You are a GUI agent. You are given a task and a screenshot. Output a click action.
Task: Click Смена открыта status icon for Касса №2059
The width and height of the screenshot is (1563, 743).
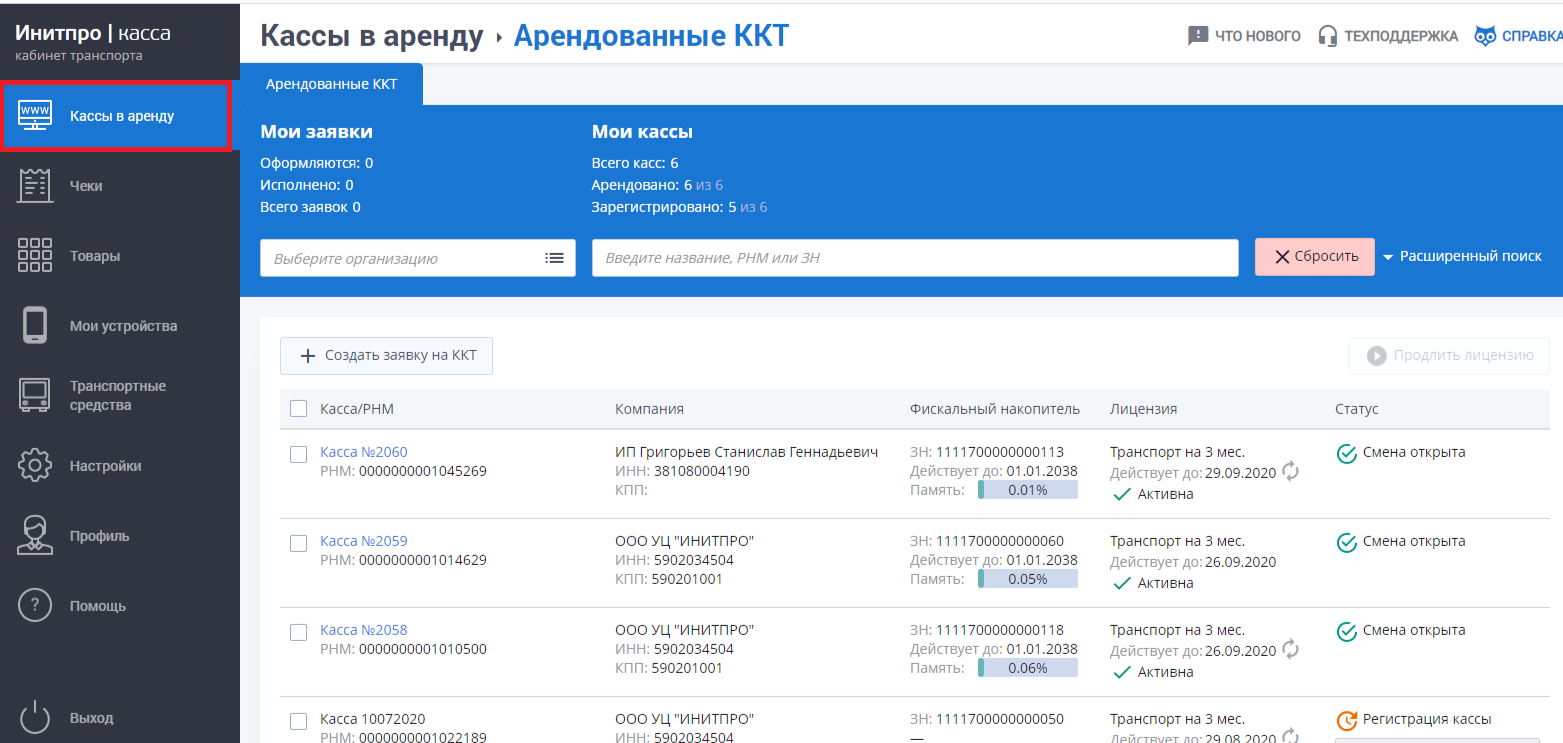point(1346,542)
